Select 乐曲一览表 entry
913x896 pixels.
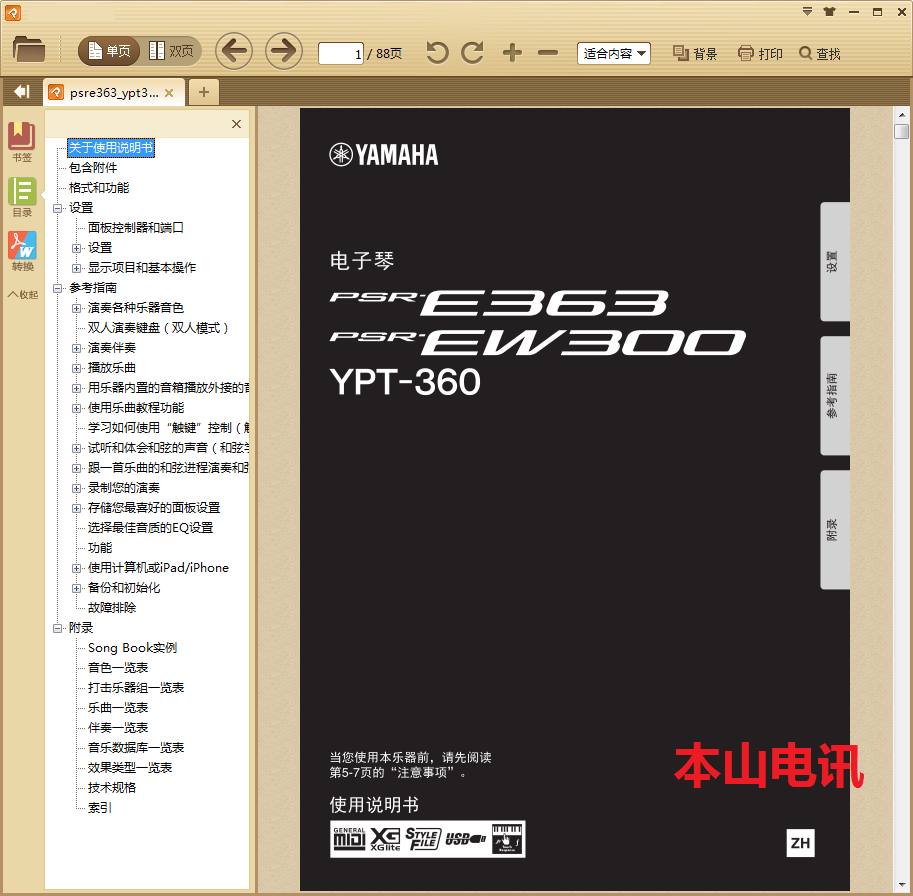[x=118, y=708]
